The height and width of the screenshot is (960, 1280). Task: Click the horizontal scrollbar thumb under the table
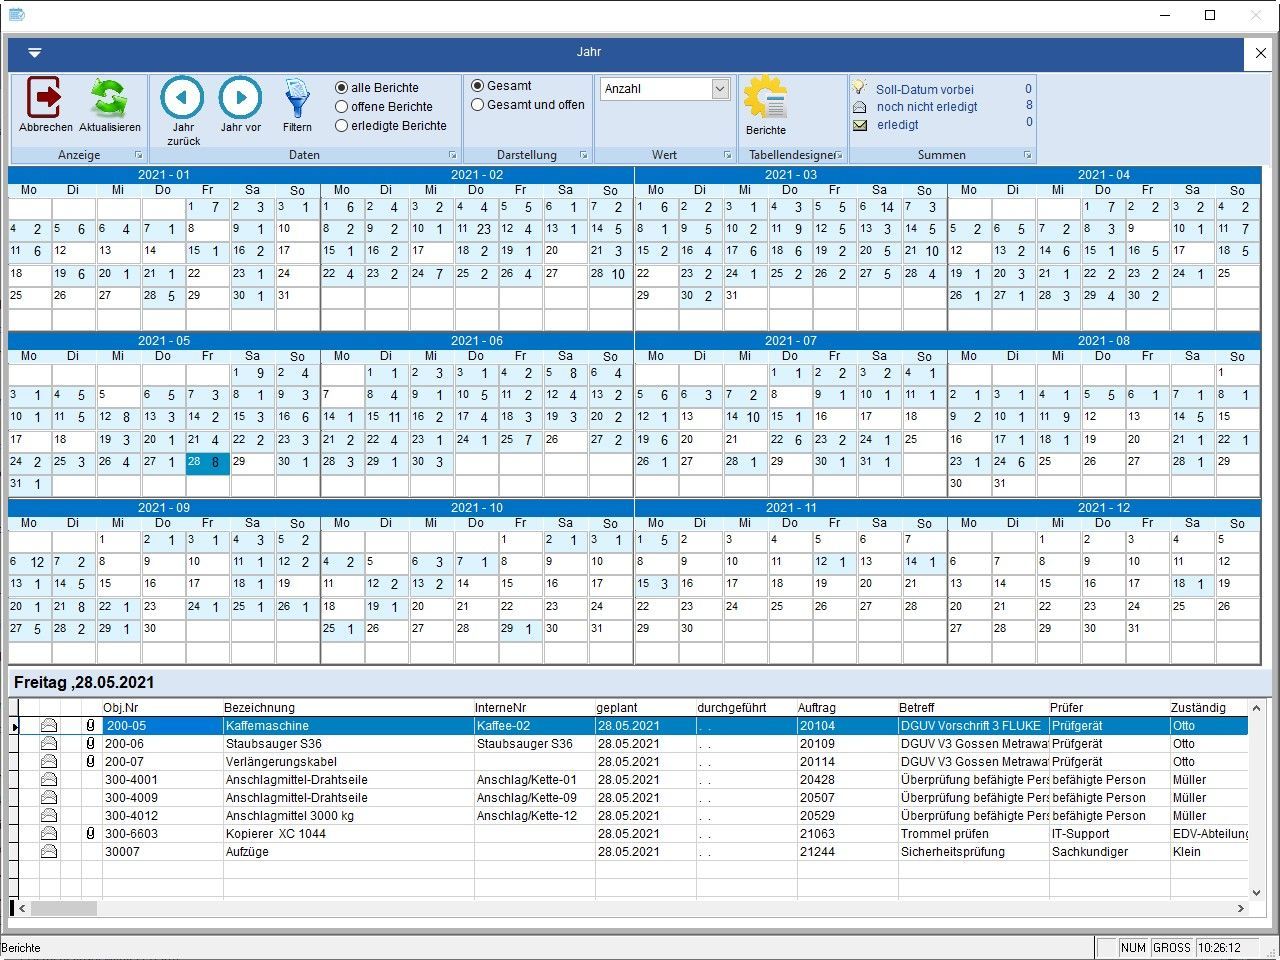64,909
